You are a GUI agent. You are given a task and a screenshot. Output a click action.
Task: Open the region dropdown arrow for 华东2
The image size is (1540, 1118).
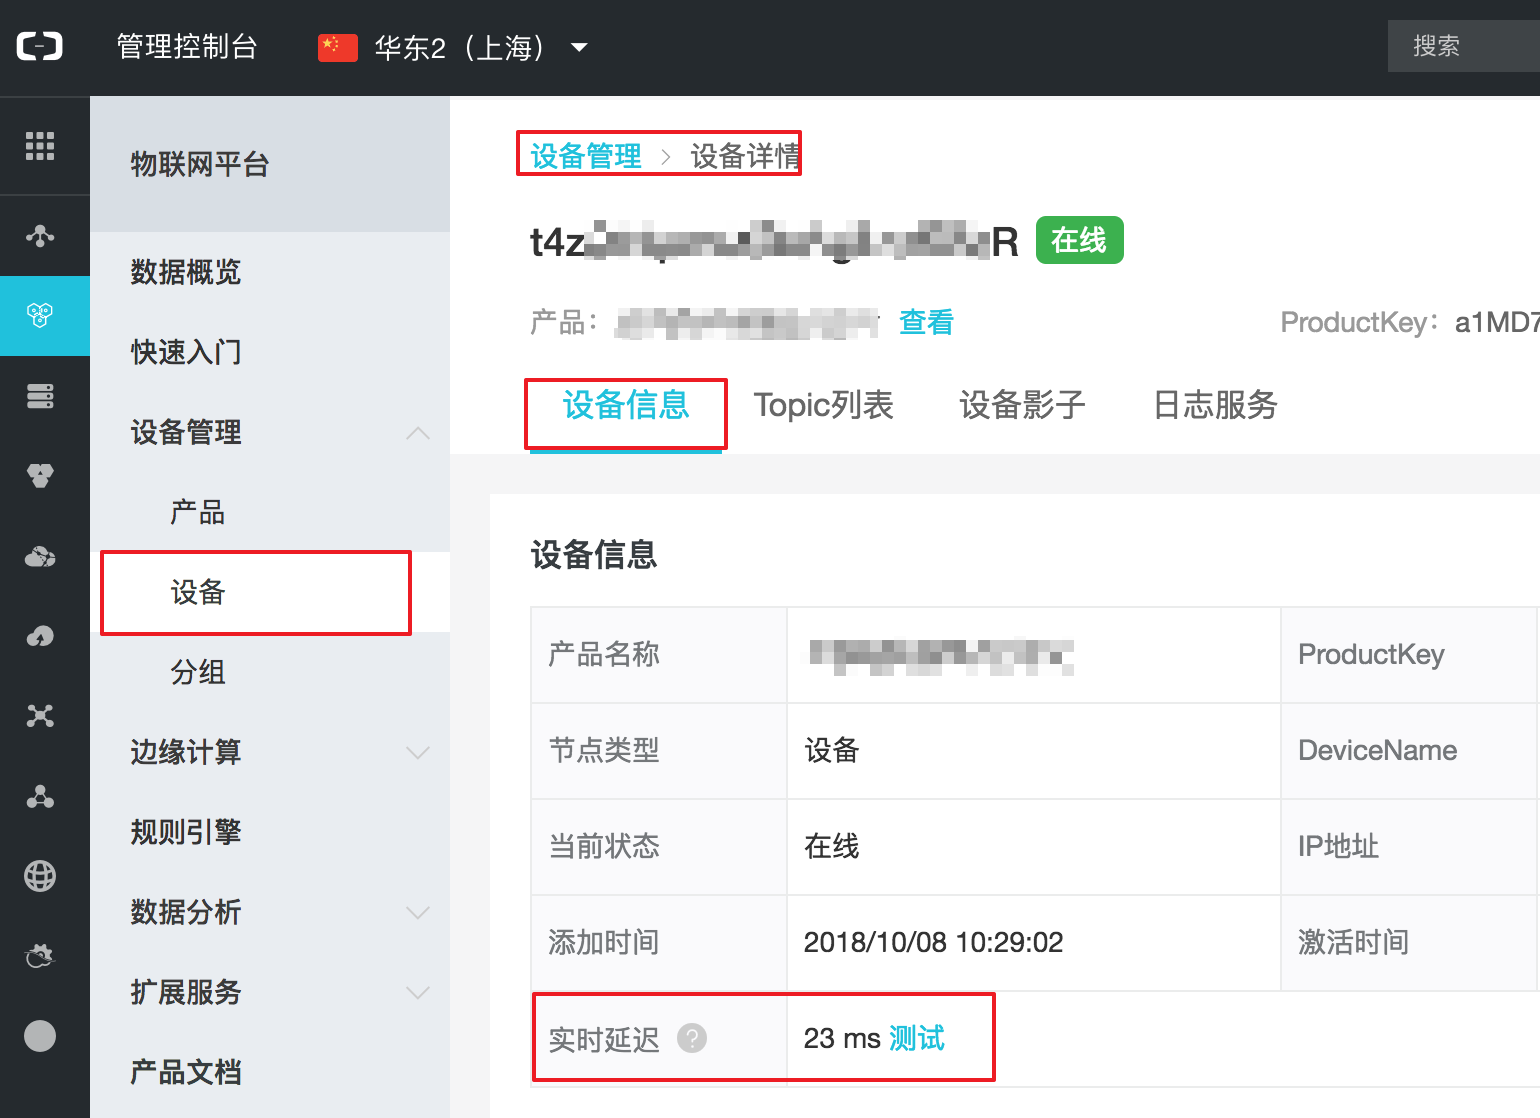(579, 47)
